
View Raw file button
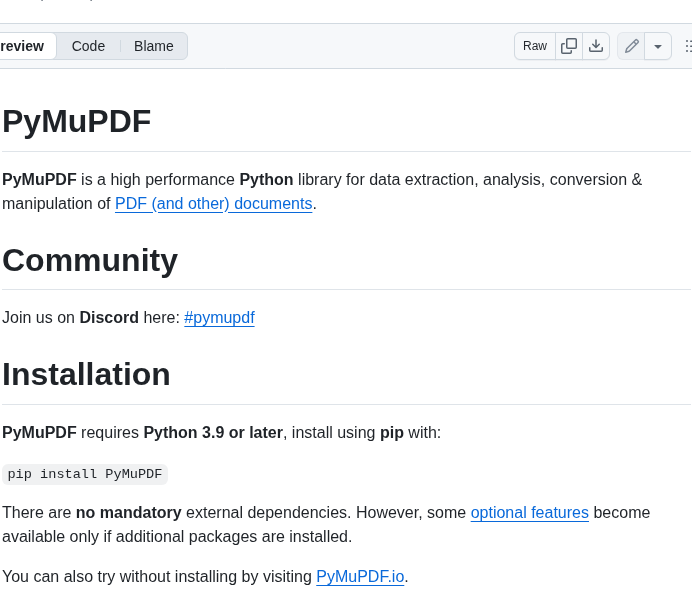coord(535,46)
